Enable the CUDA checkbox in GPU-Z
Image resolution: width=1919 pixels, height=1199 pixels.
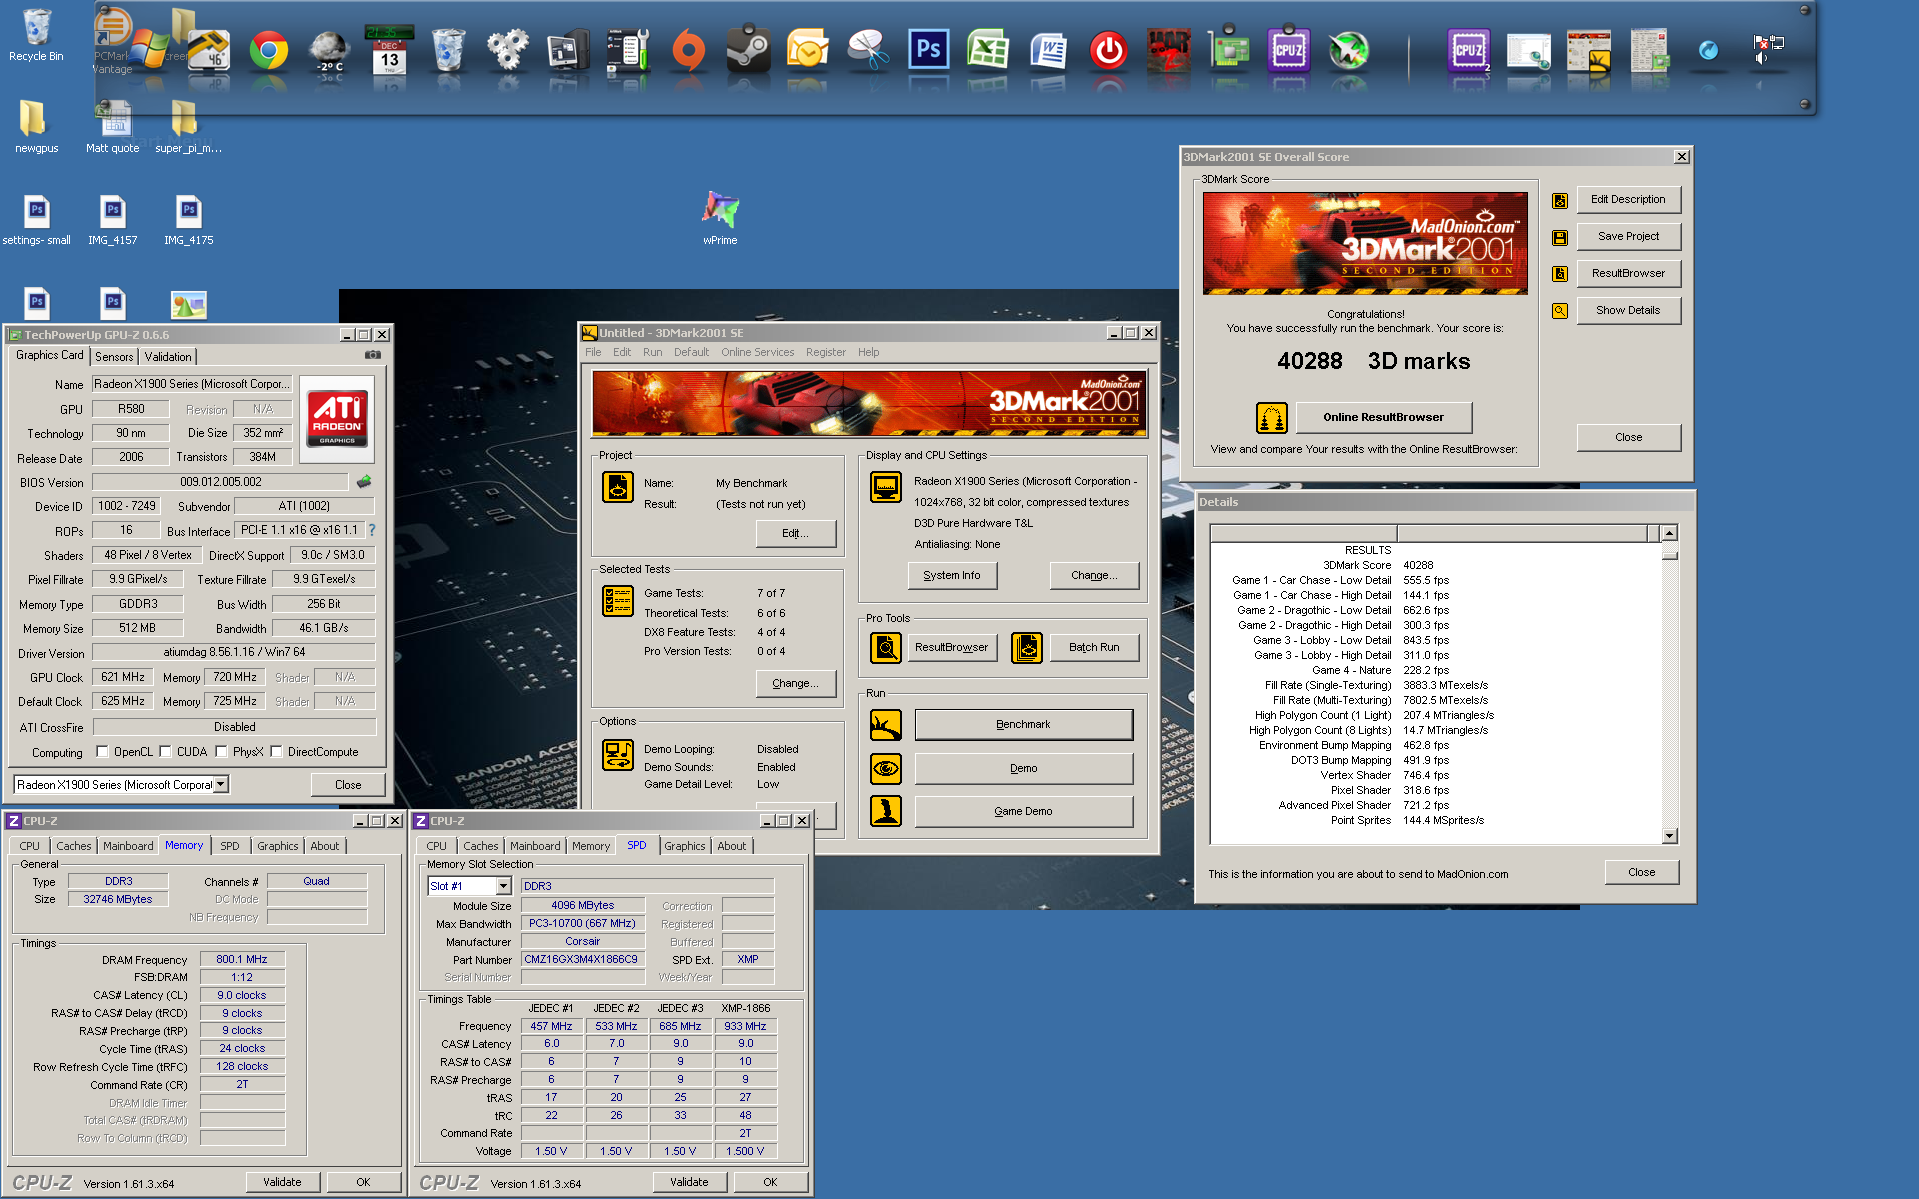click(x=166, y=752)
